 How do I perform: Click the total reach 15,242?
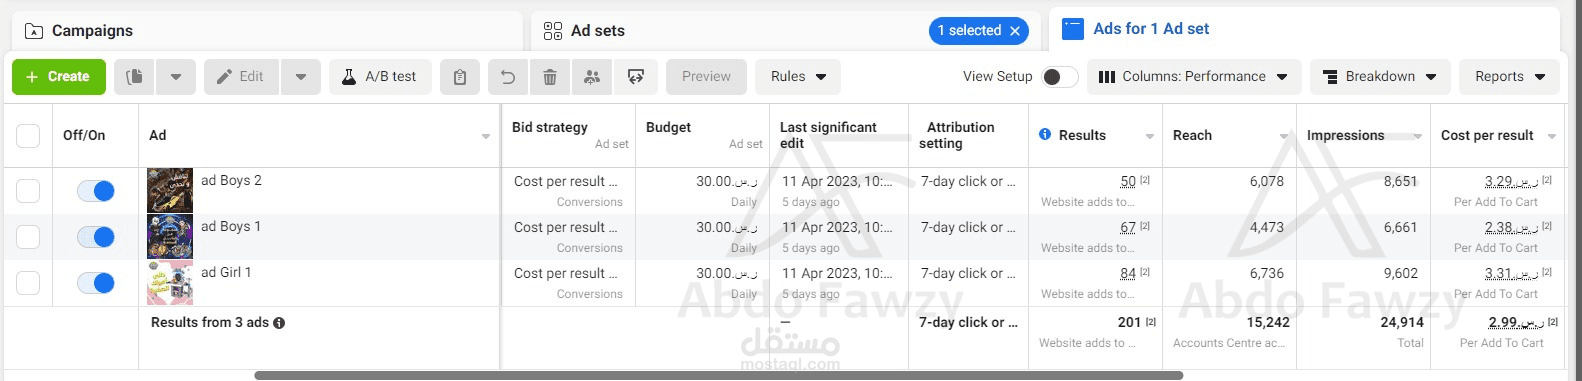[1268, 322]
